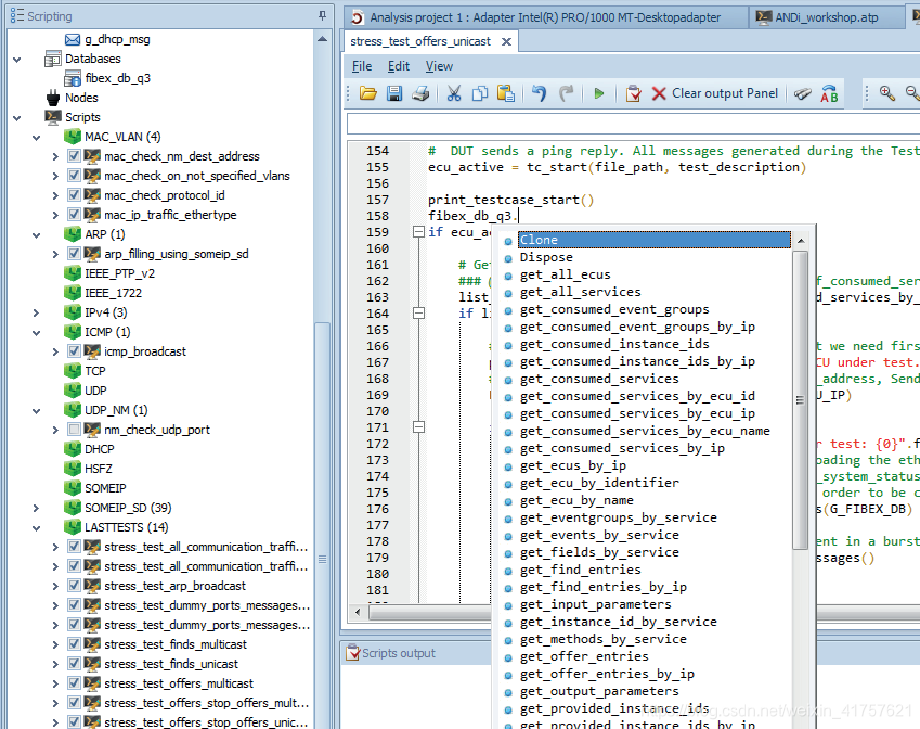
Task: Click the checklist validate icon in toolbar
Action: (x=633, y=93)
